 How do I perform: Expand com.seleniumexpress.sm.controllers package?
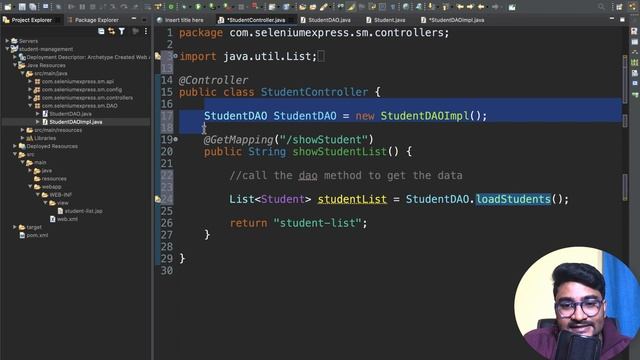(x=30, y=98)
